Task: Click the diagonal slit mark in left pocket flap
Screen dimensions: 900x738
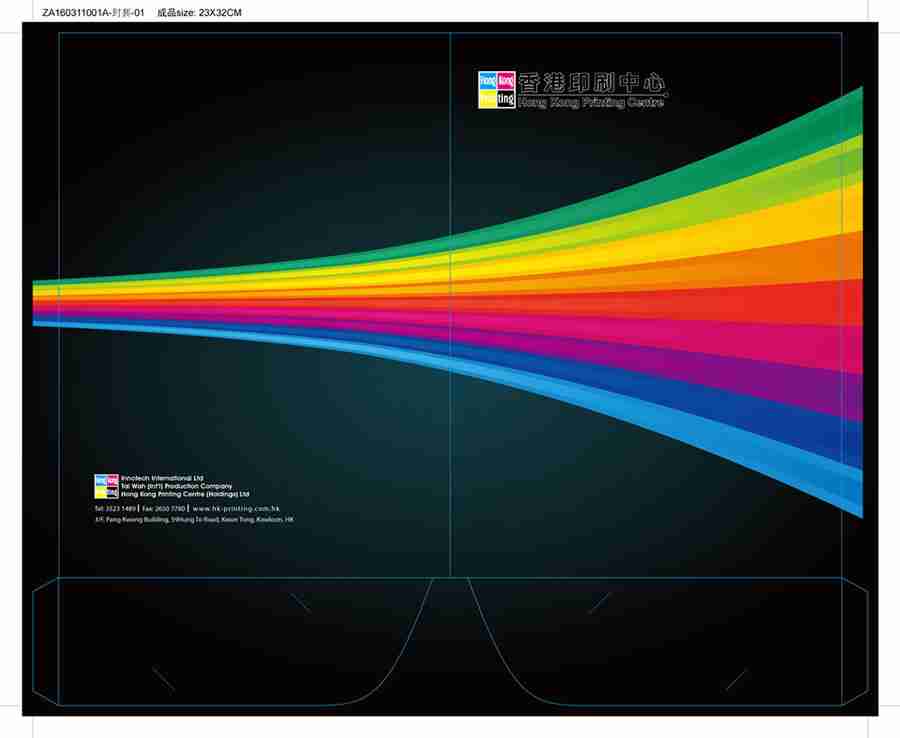Action: 300,603
